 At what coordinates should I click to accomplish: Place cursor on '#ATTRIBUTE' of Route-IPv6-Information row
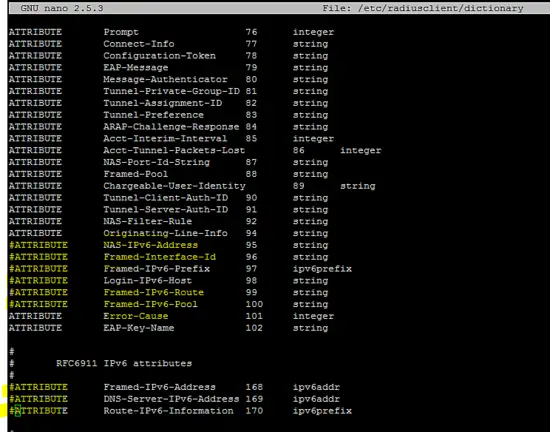[x=39, y=411]
